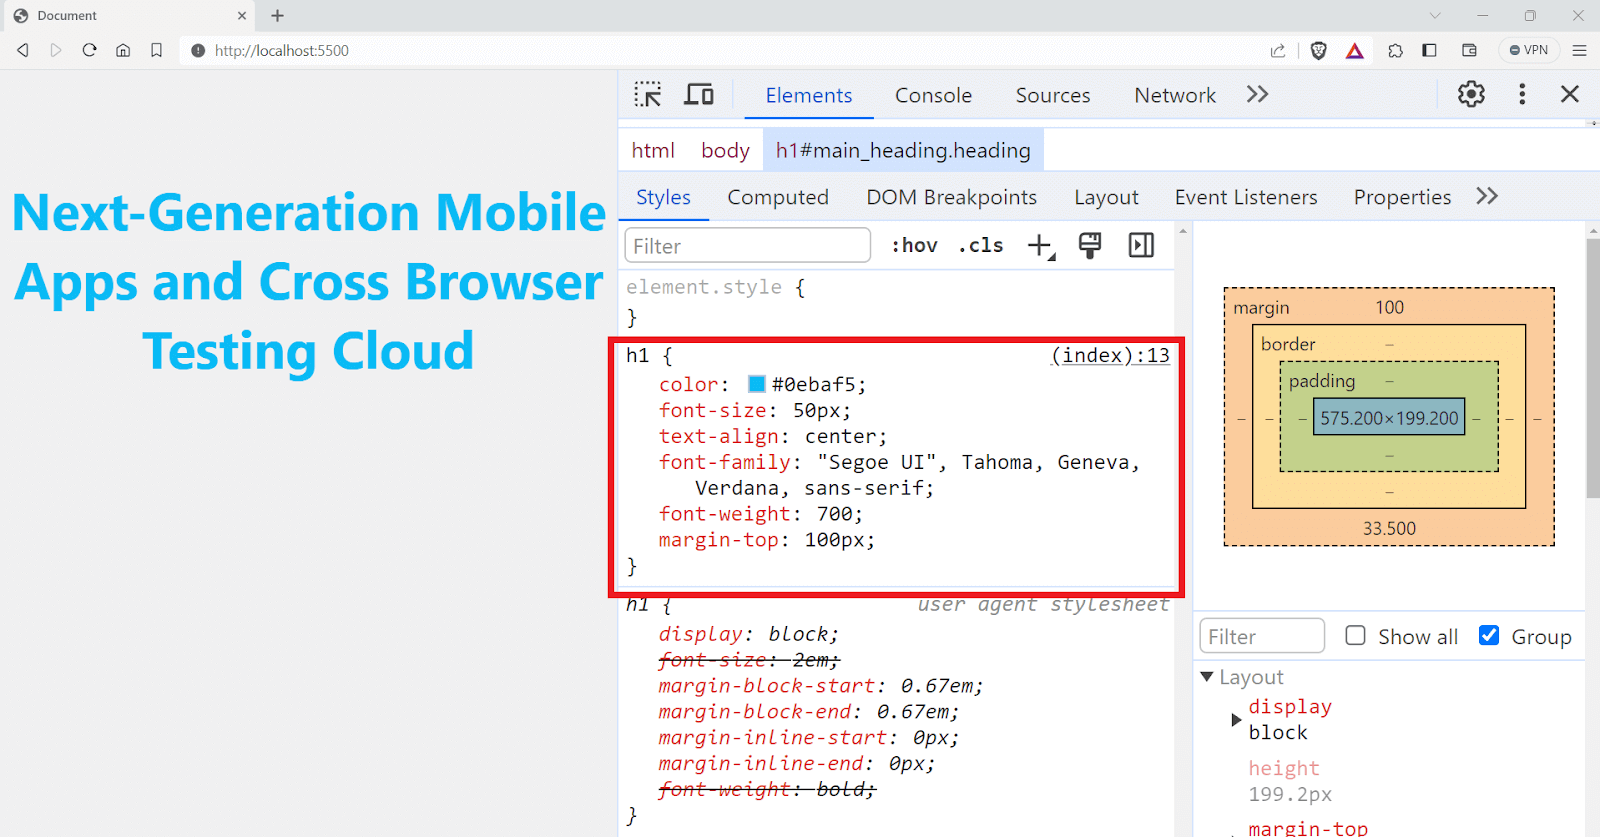Select body in the breadcrumb
This screenshot has height=837, width=1600.
coord(725,151)
